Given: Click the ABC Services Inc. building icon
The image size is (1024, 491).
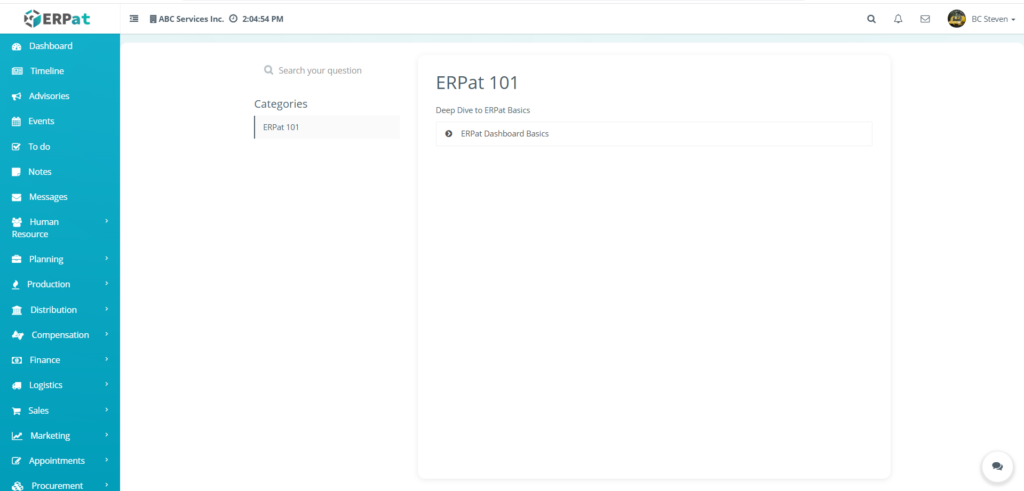Looking at the screenshot, I should click(x=153, y=19).
